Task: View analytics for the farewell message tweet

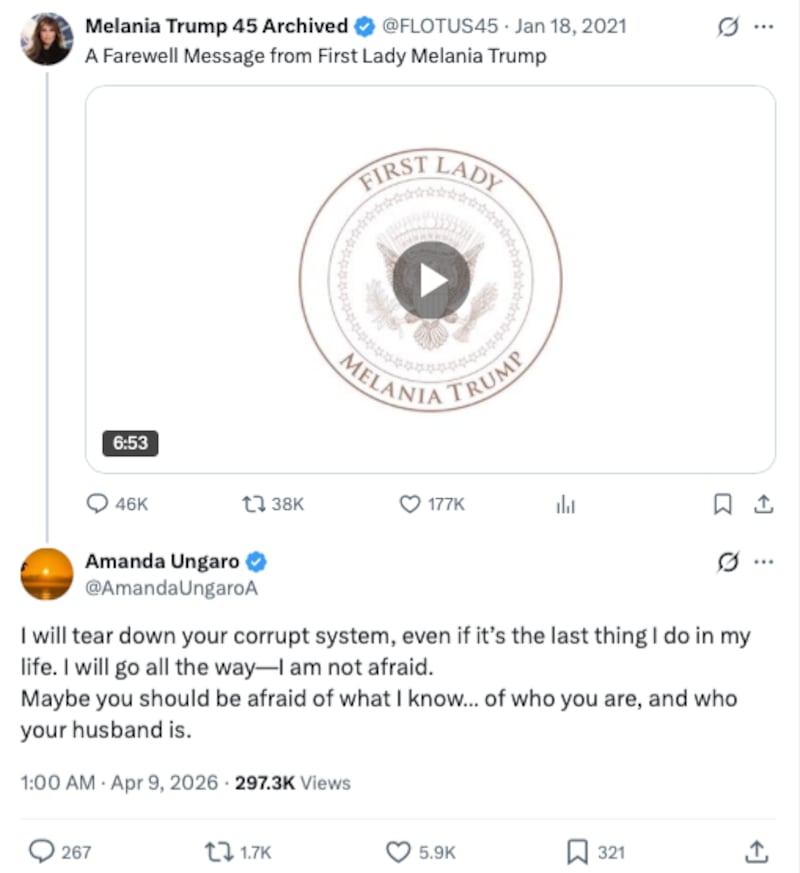Action: [x=565, y=504]
